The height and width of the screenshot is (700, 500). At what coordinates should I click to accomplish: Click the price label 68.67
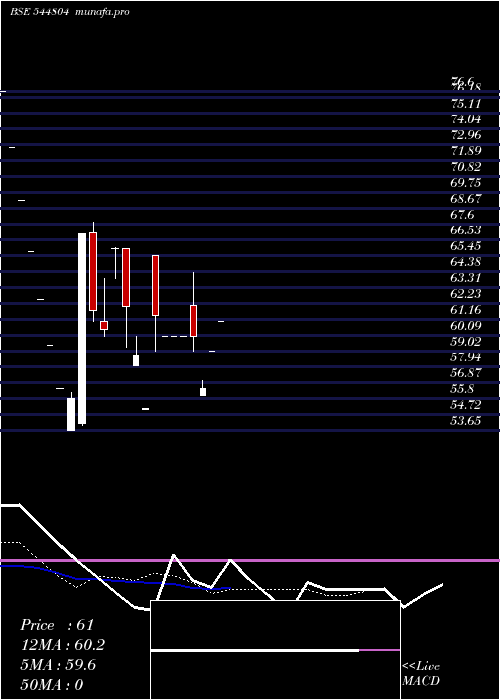466,199
